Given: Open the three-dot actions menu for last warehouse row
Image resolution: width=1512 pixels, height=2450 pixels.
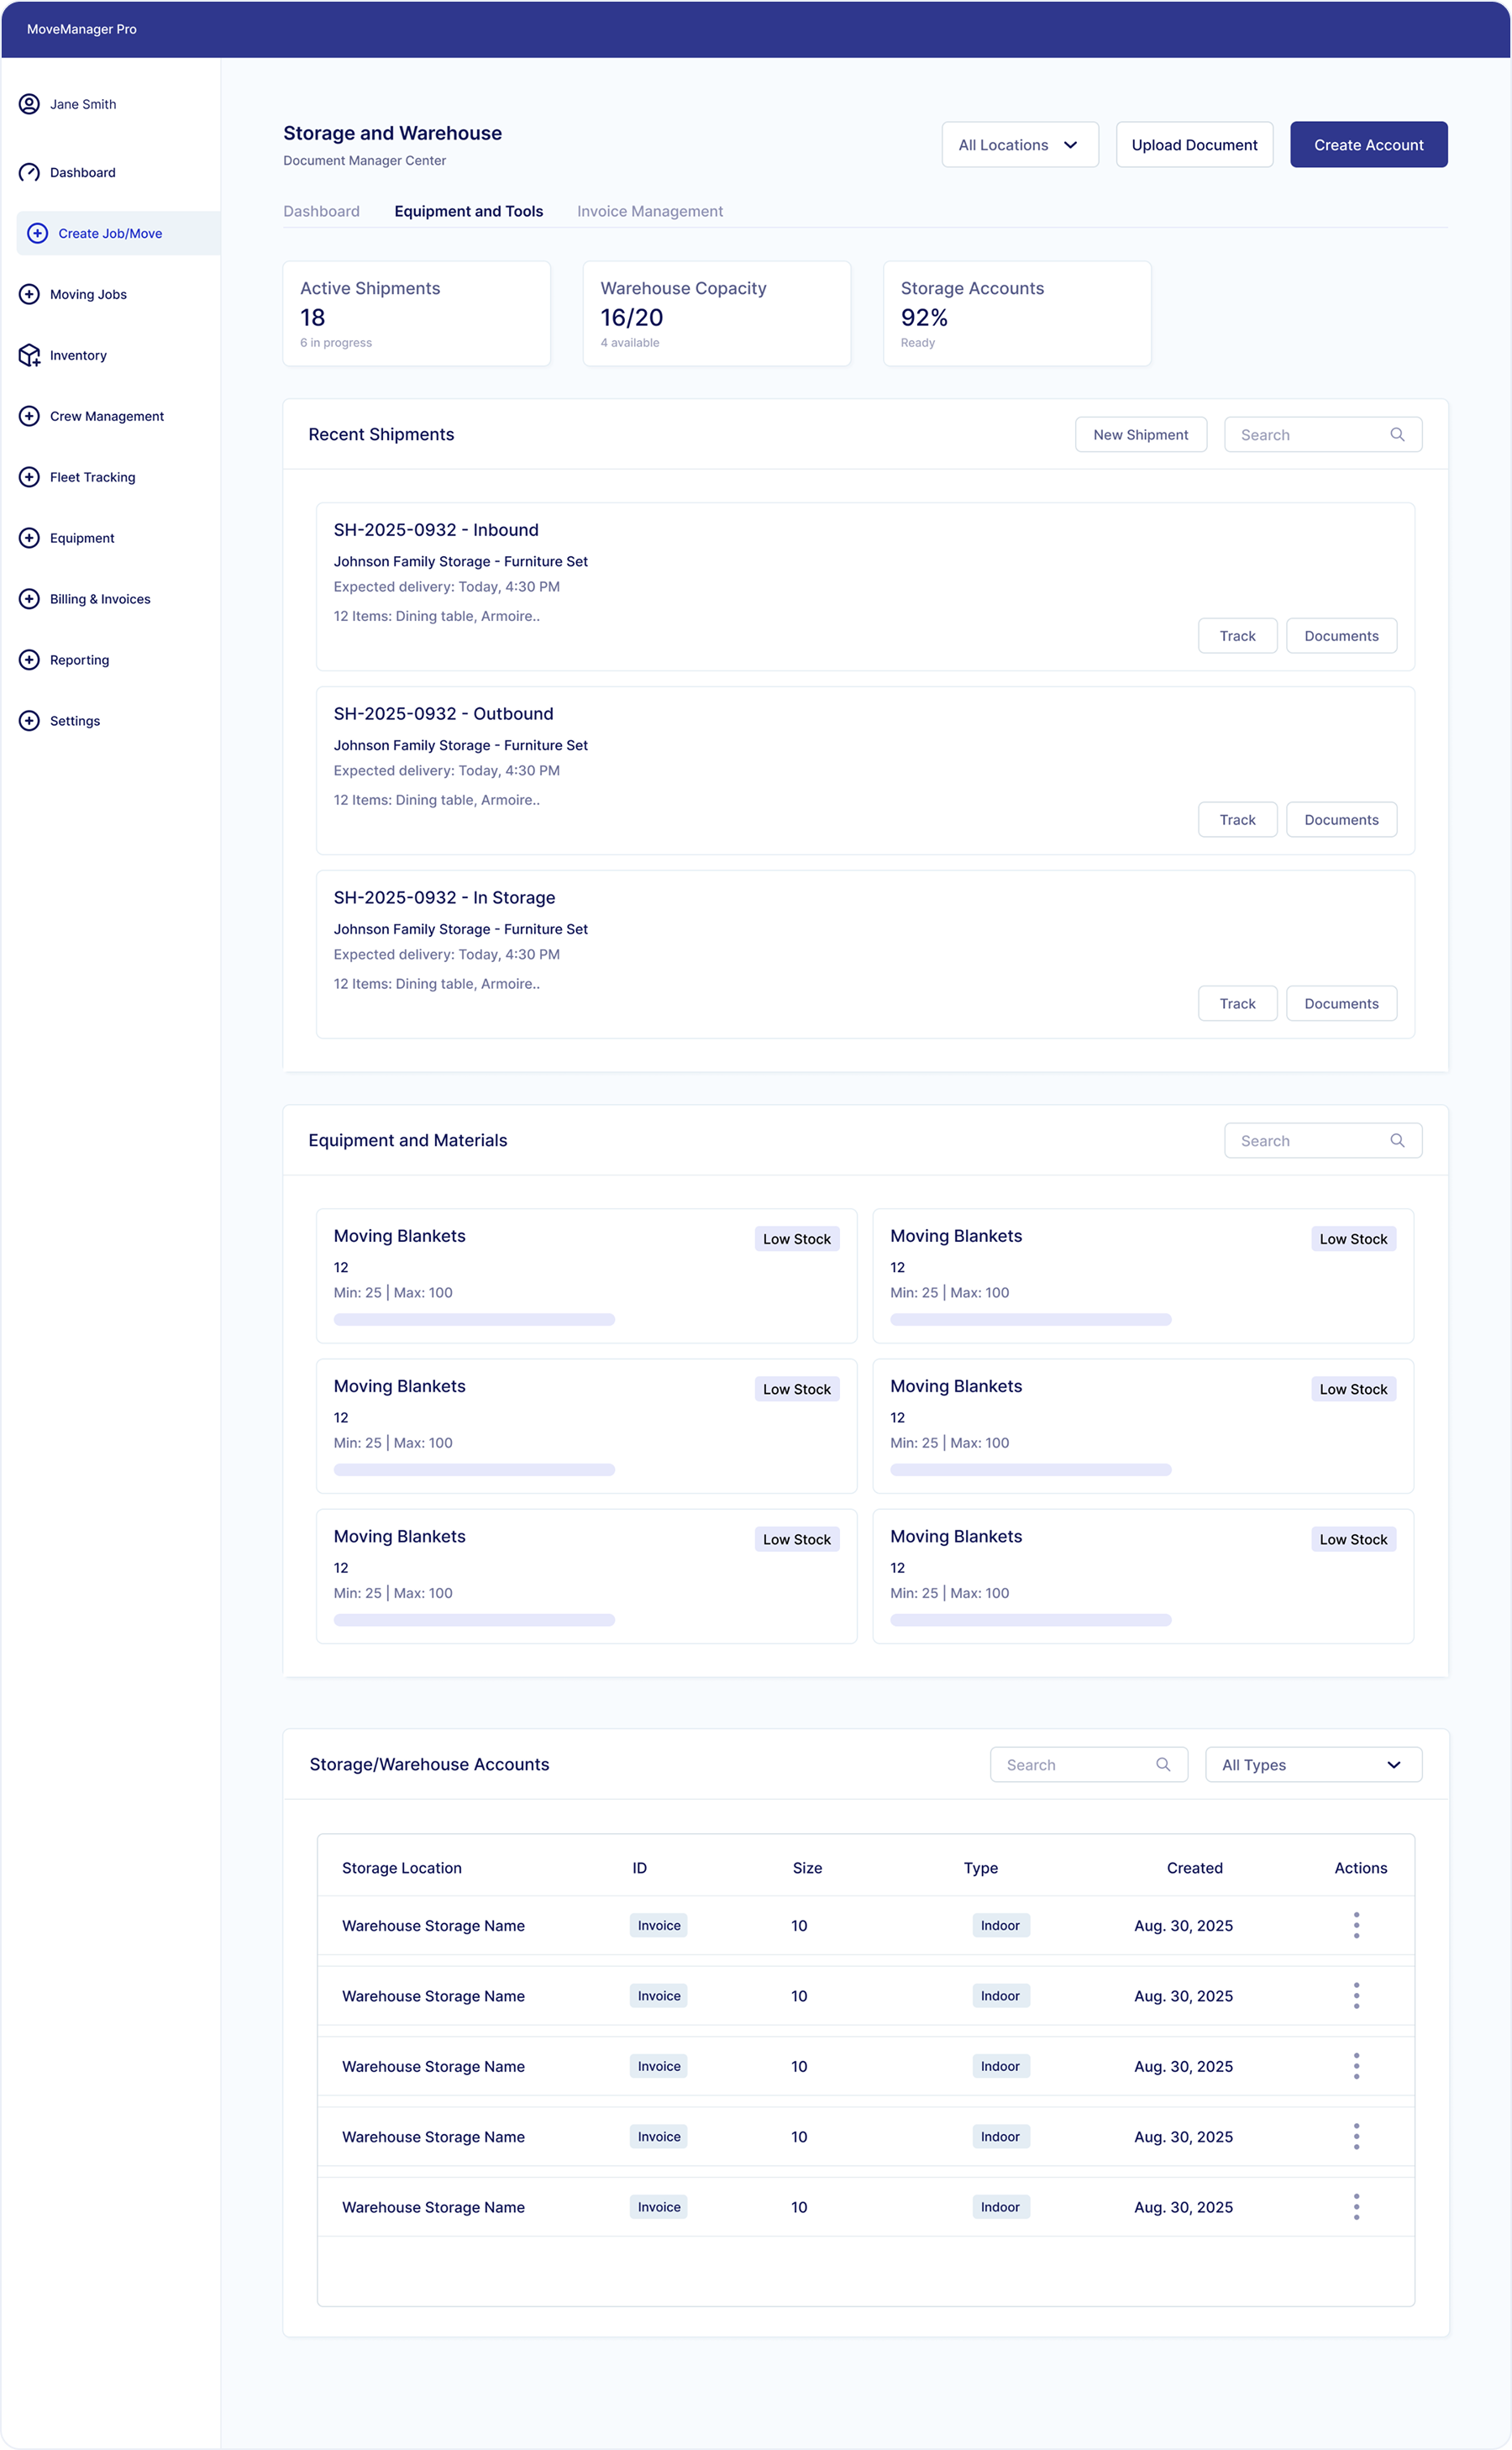Looking at the screenshot, I should click(1355, 2207).
